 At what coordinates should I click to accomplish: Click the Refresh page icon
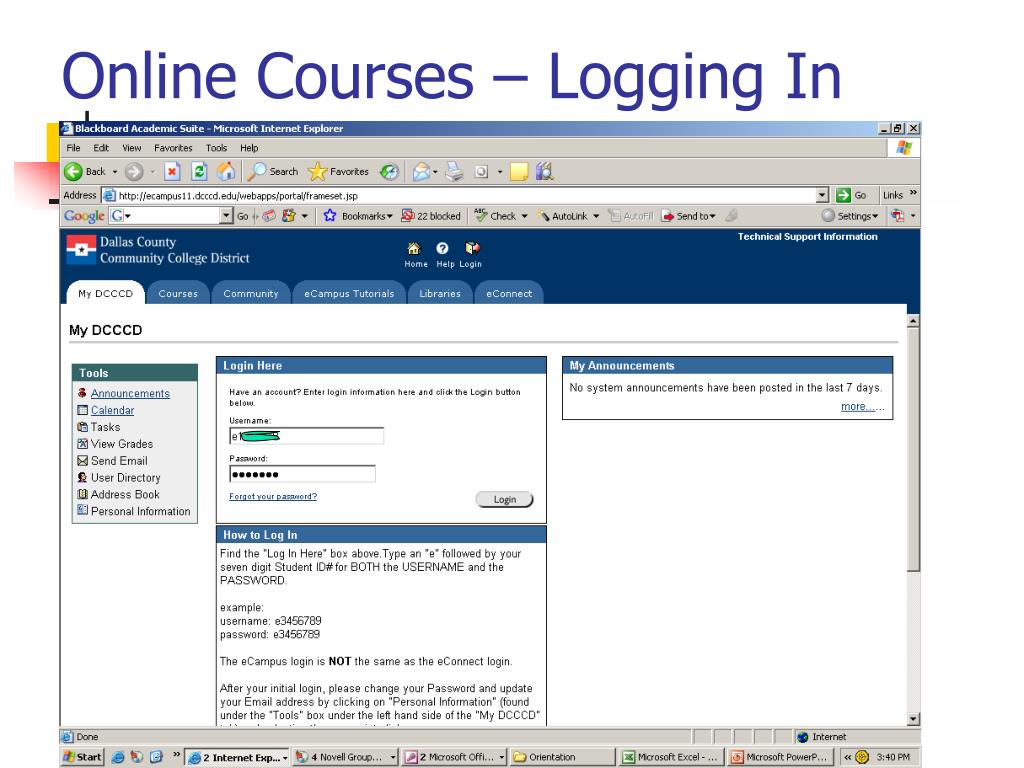pyautogui.click(x=199, y=172)
